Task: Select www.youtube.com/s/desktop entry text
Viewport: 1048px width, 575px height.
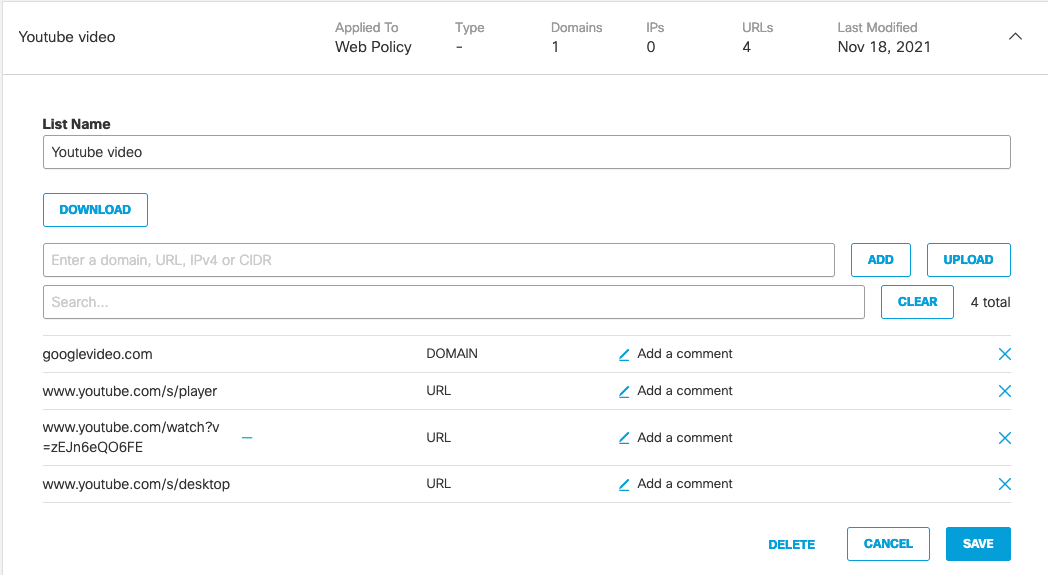Action: coord(136,484)
